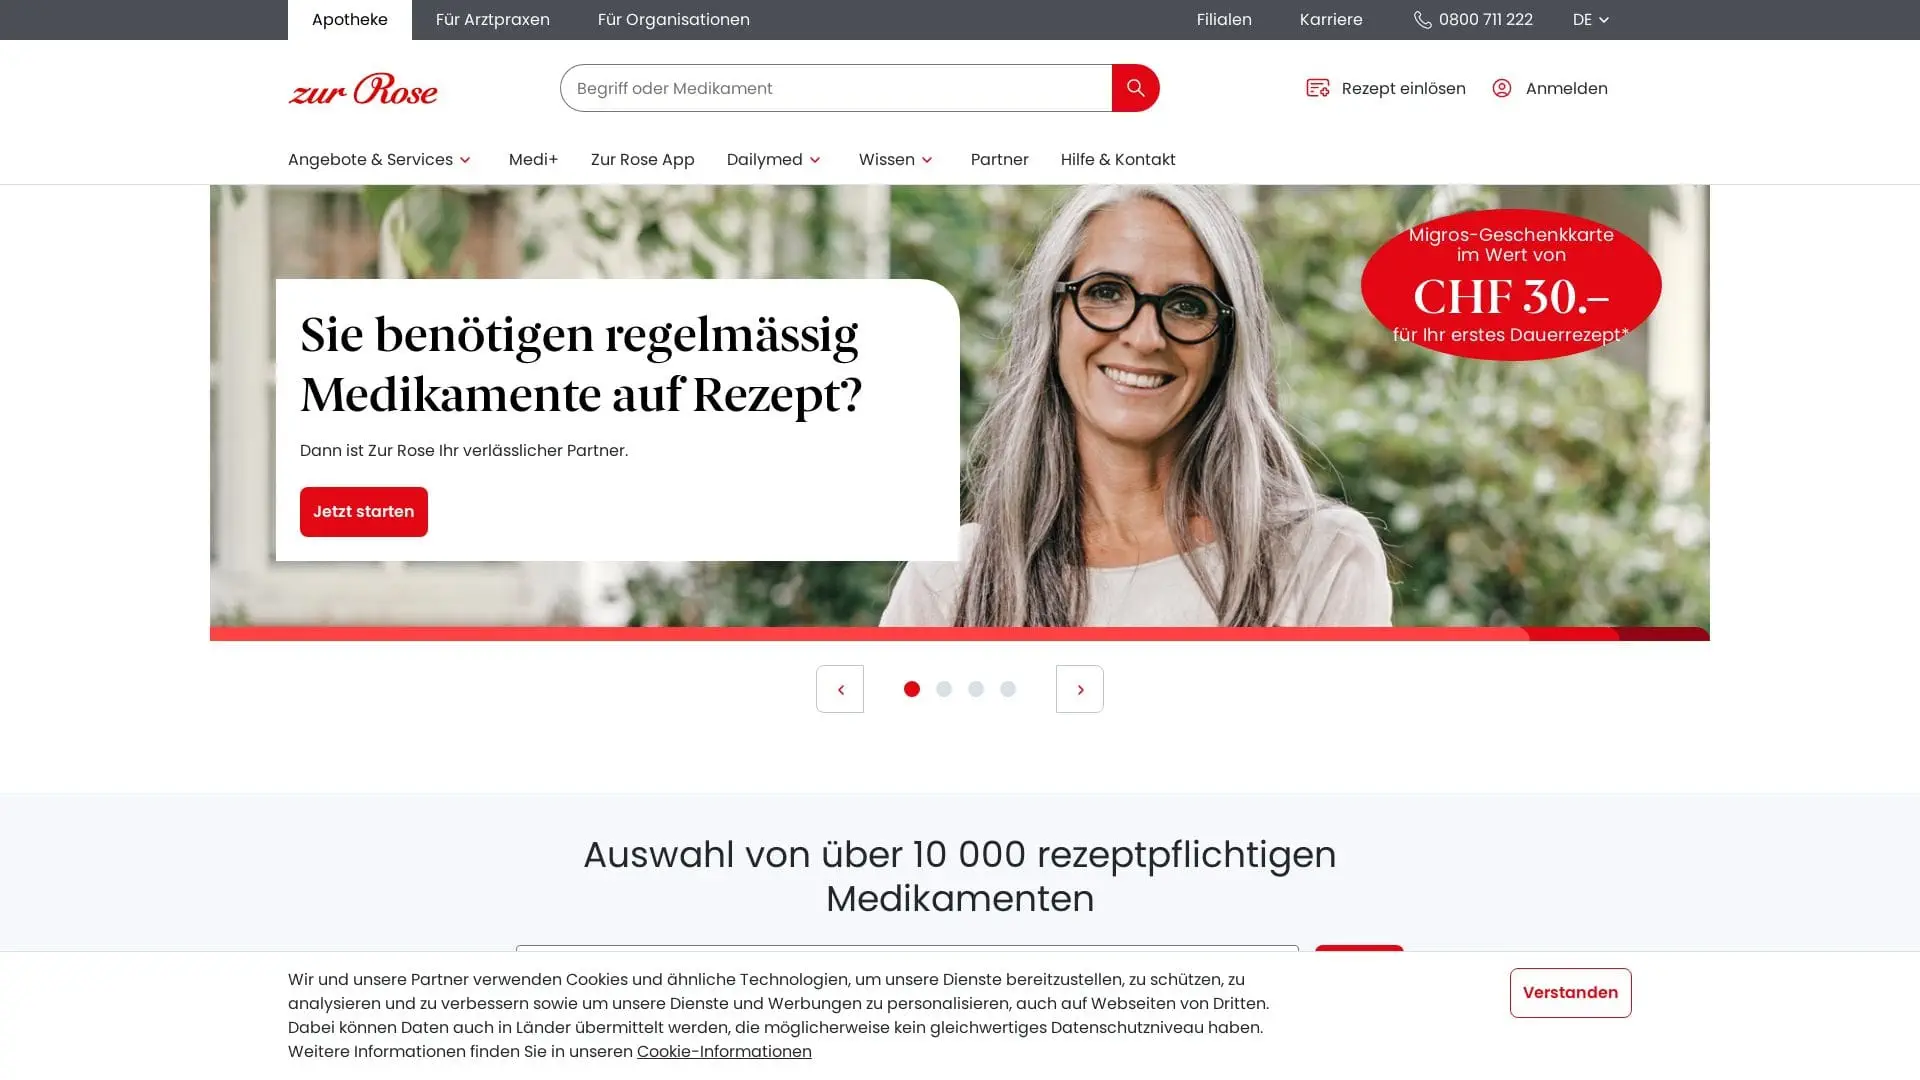
Task: Switch to the Für Arztpraxen tab
Action: point(493,20)
